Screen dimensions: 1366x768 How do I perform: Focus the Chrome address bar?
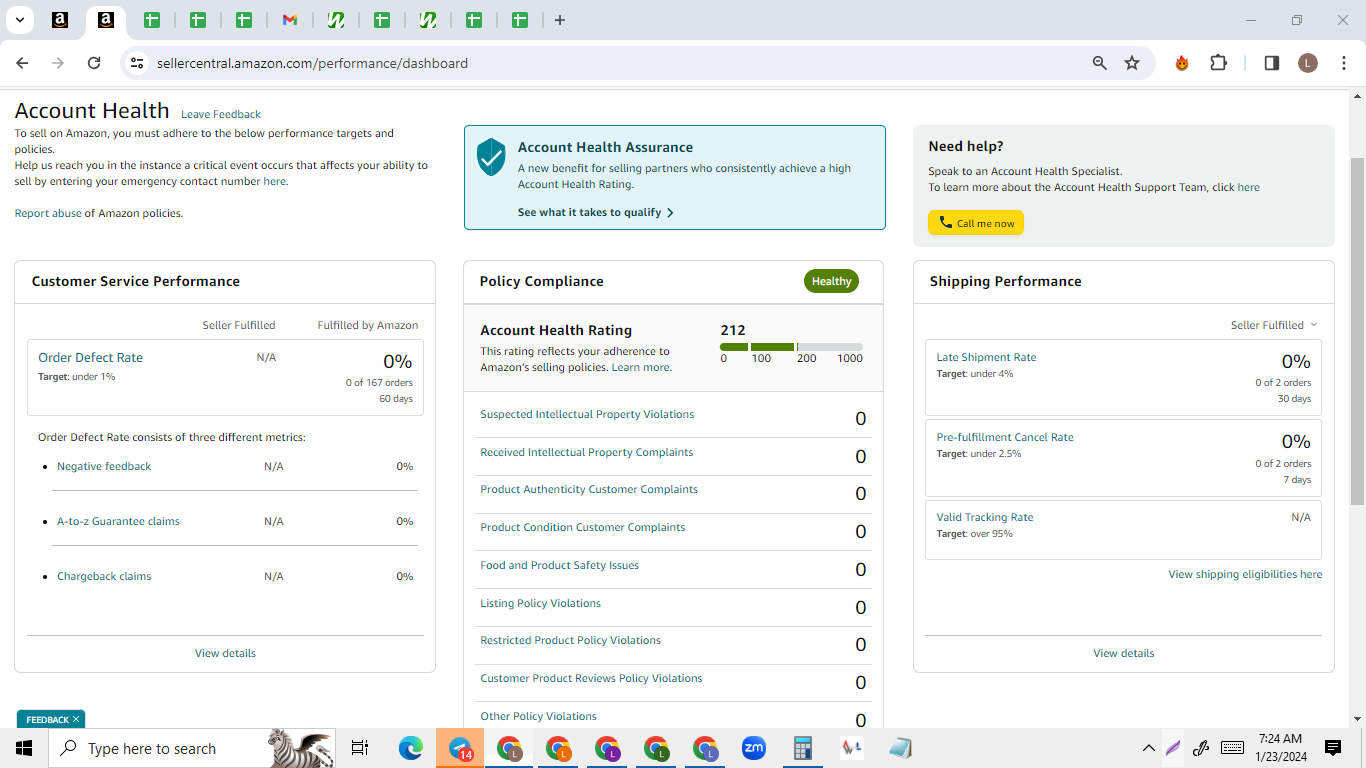point(620,63)
